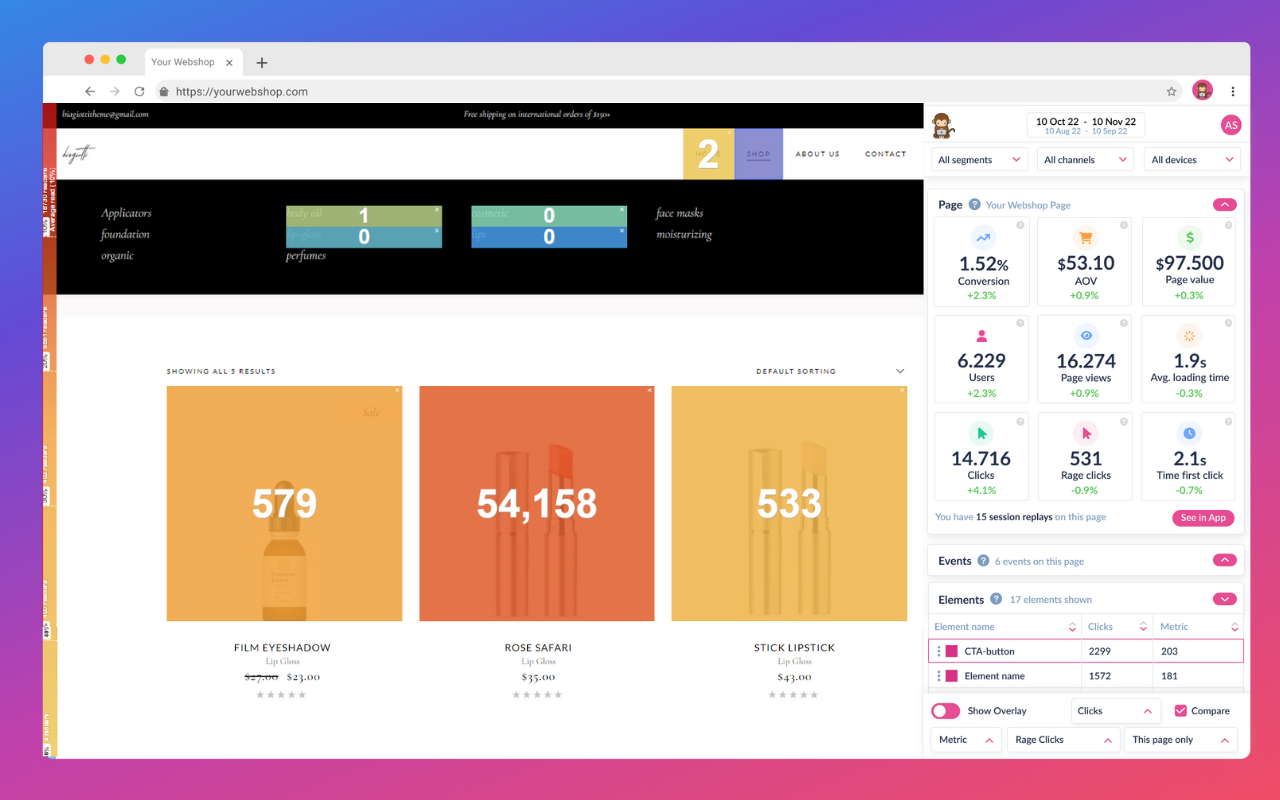Click the drag handle on CTA-button row

(x=939, y=651)
